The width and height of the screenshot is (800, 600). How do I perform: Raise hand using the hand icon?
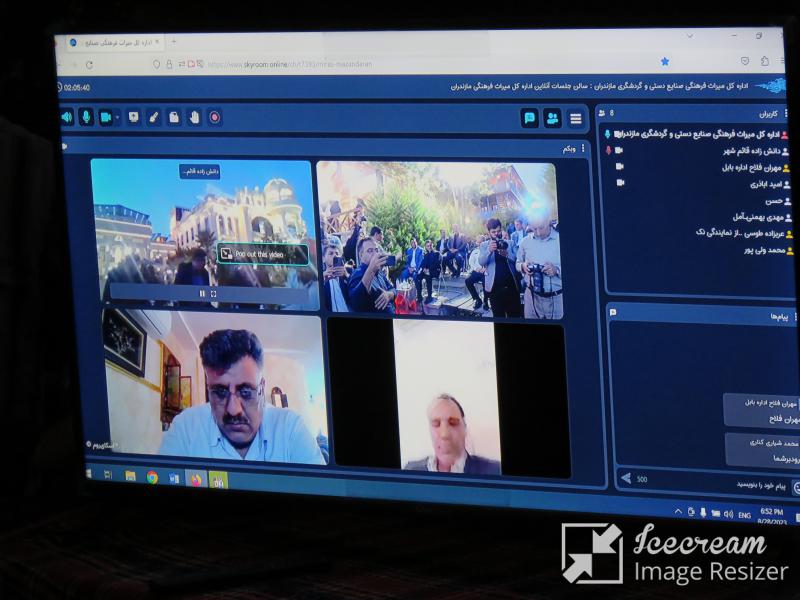(x=194, y=117)
